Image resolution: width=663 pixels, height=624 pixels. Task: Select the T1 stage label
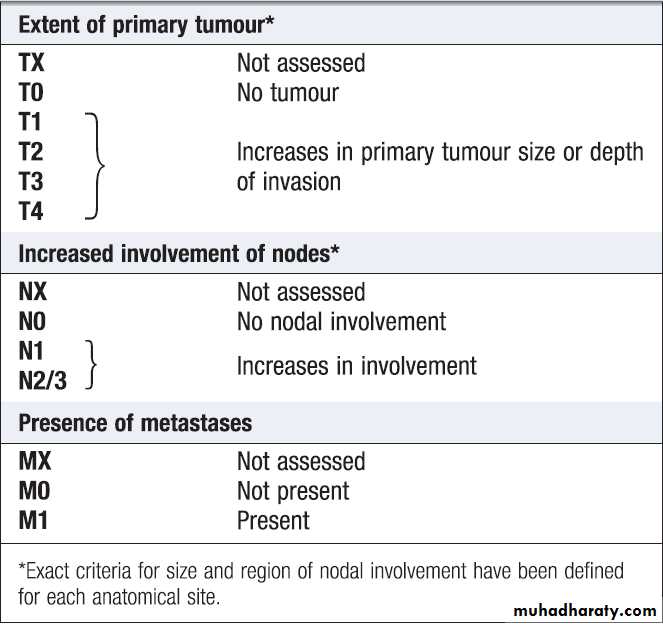(x=31, y=123)
